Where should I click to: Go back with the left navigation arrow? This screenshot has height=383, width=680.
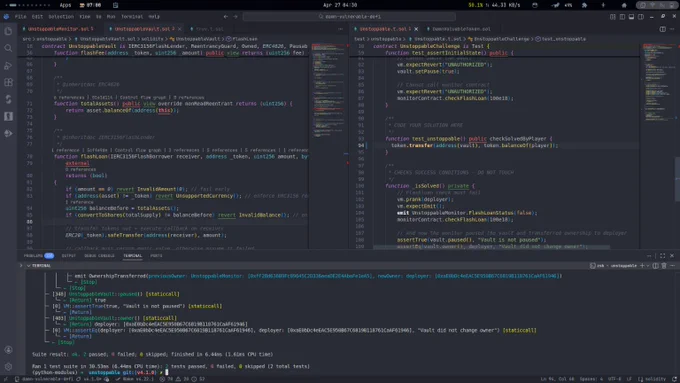tap(226, 16)
